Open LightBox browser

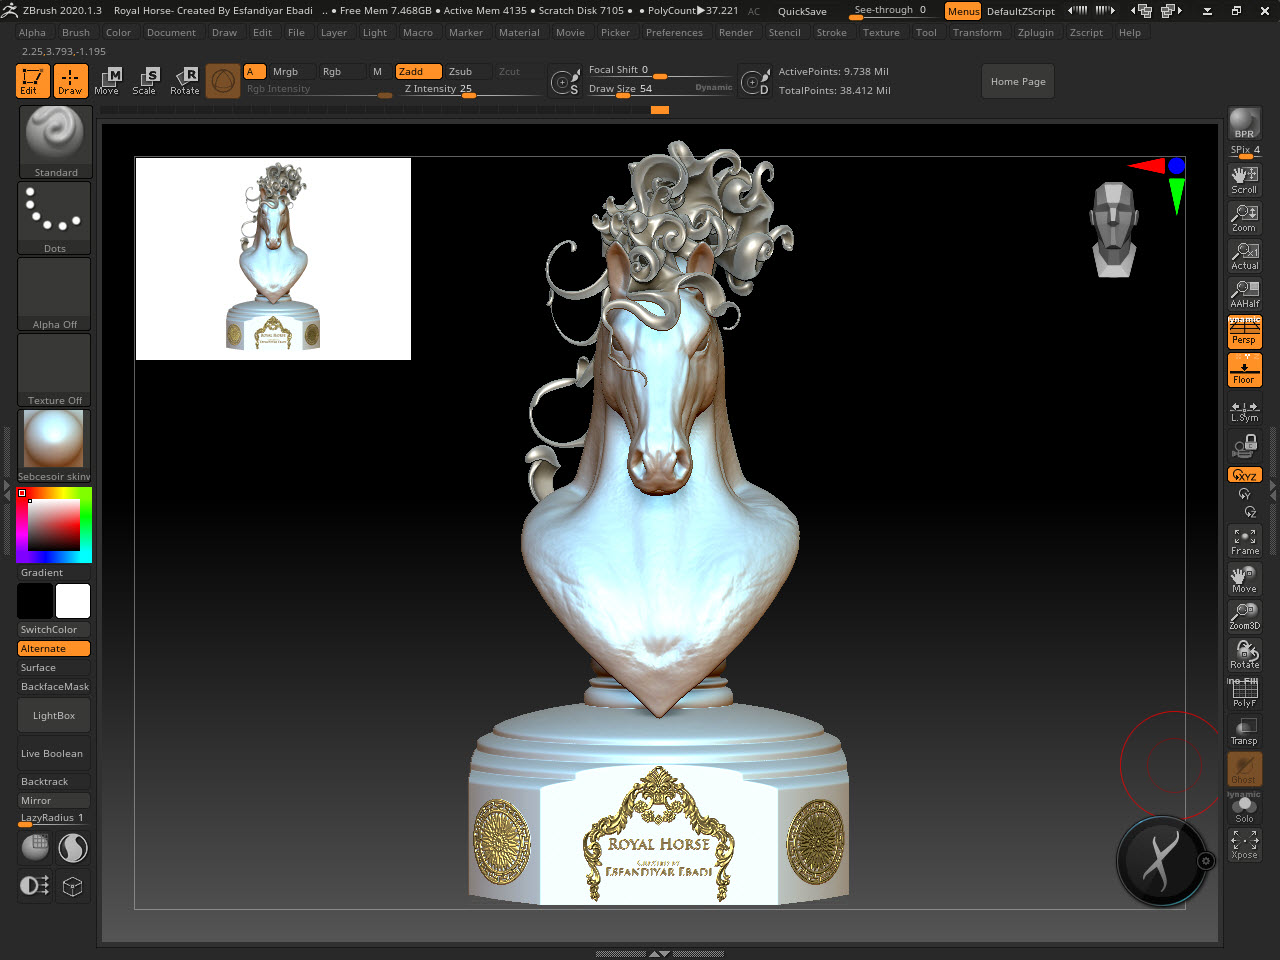coord(54,716)
